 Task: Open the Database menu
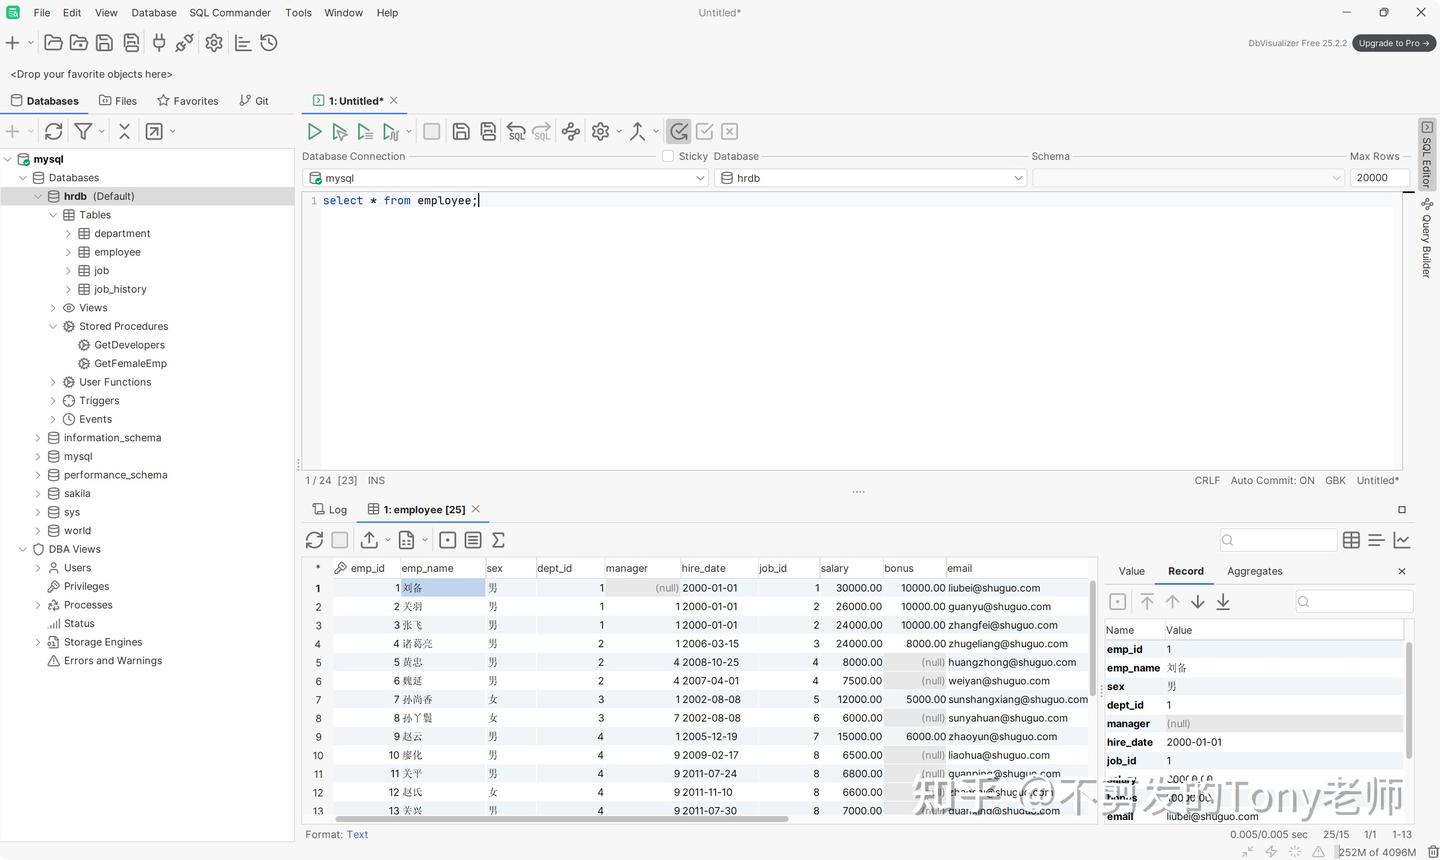(154, 13)
